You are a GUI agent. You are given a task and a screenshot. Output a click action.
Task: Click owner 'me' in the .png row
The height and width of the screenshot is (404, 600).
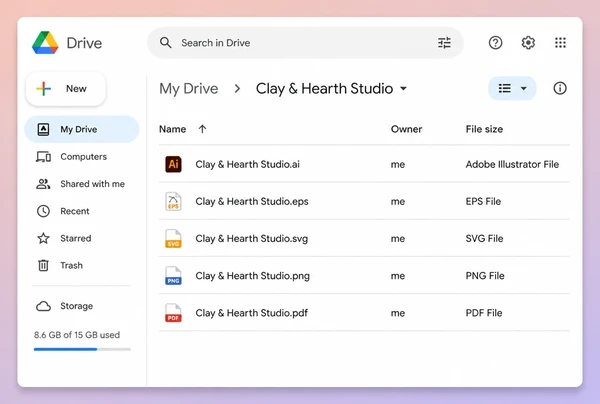point(398,276)
